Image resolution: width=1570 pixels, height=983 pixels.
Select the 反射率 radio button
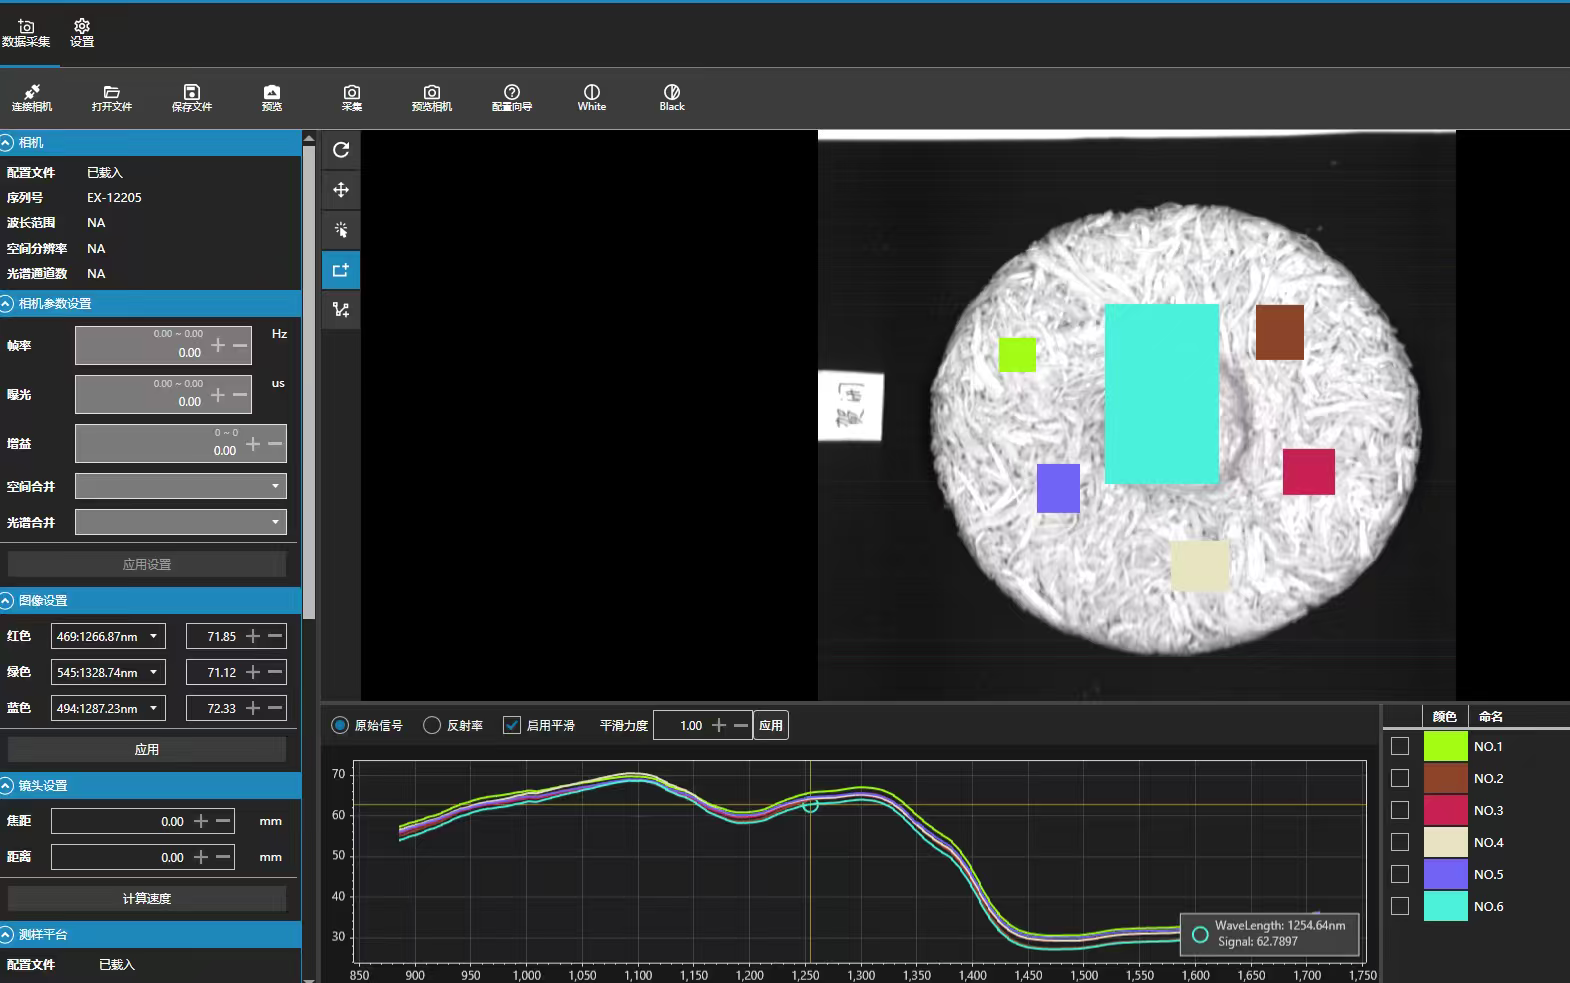coord(432,725)
